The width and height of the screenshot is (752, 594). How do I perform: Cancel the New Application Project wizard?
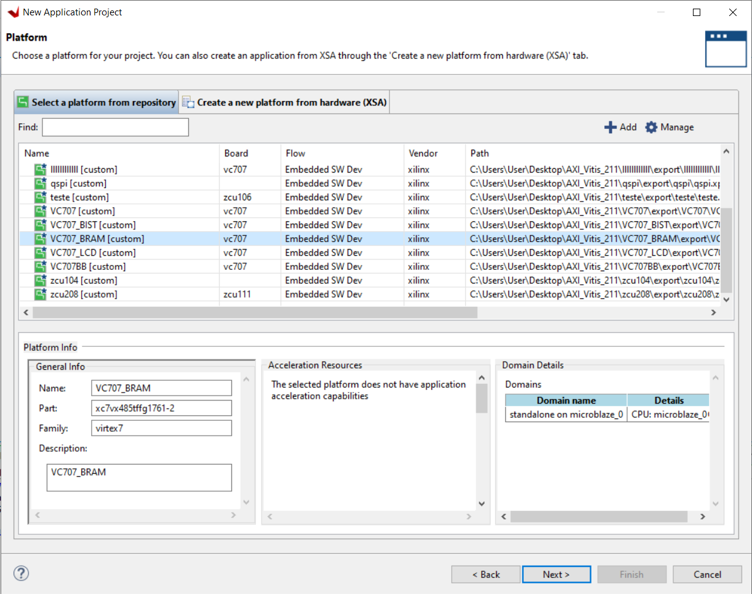coord(707,574)
